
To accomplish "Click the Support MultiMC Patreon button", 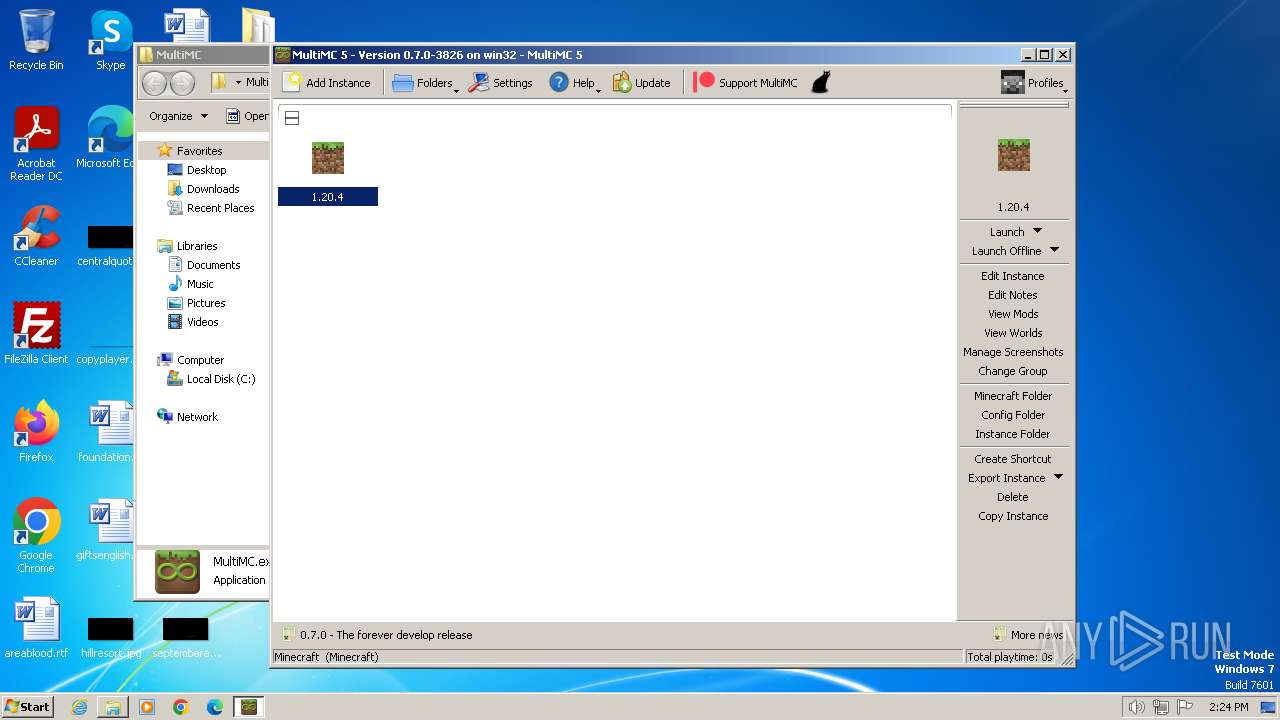I will tap(746, 83).
